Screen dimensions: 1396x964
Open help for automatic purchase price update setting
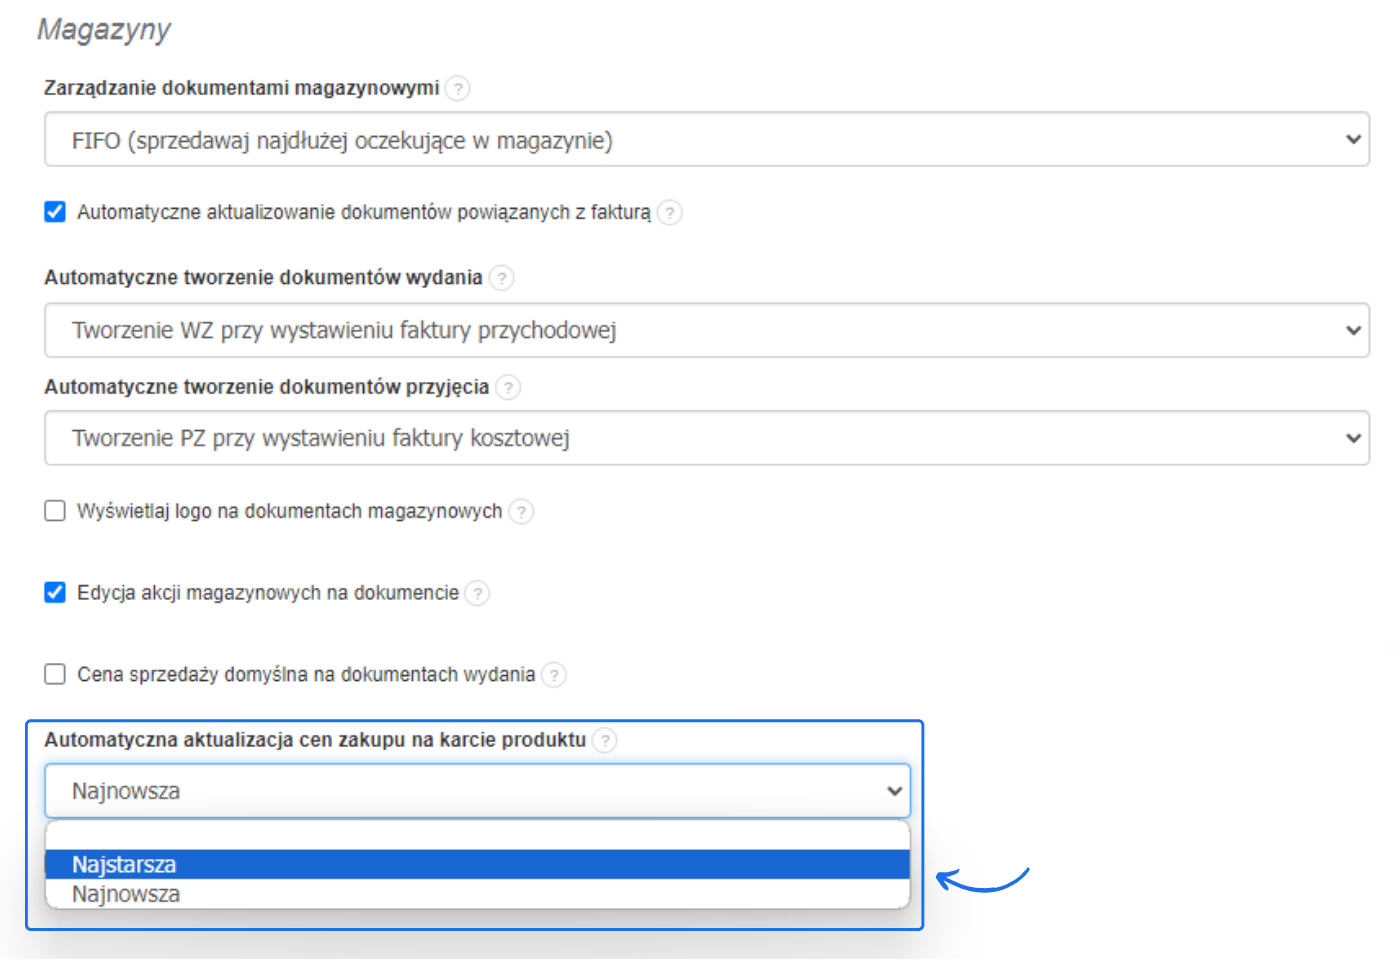coord(604,741)
